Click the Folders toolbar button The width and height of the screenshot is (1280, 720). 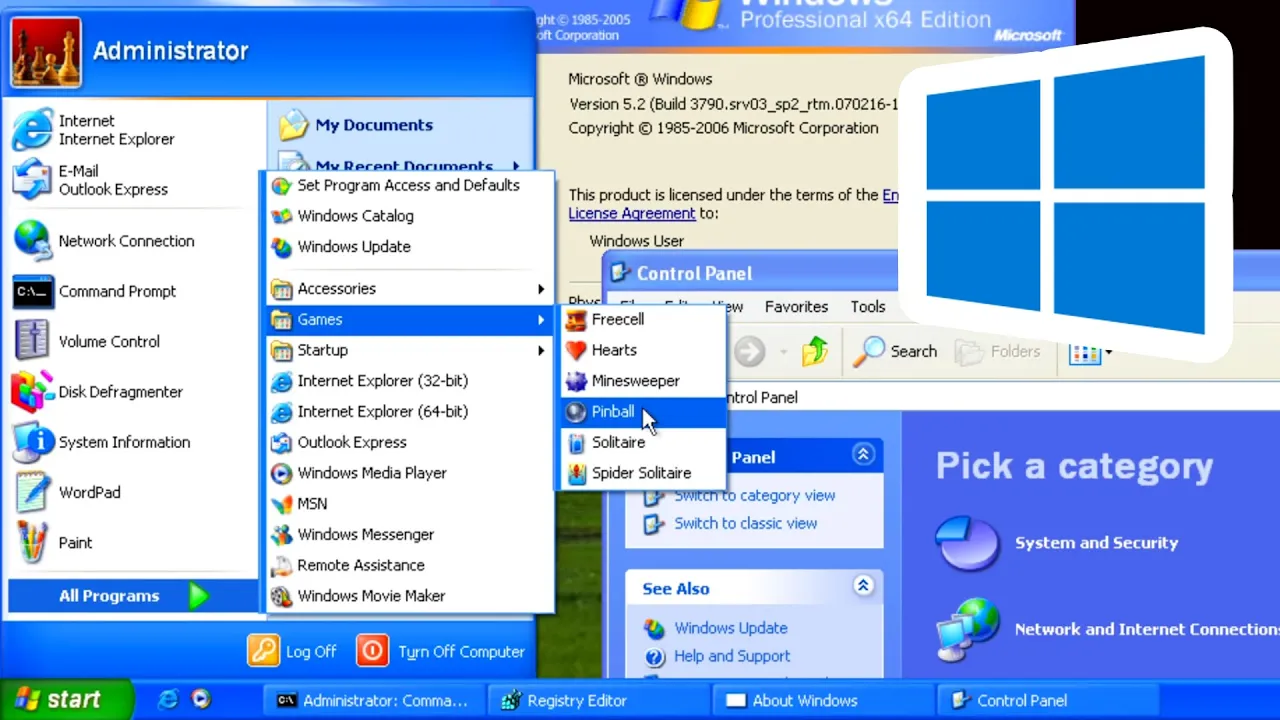click(998, 351)
